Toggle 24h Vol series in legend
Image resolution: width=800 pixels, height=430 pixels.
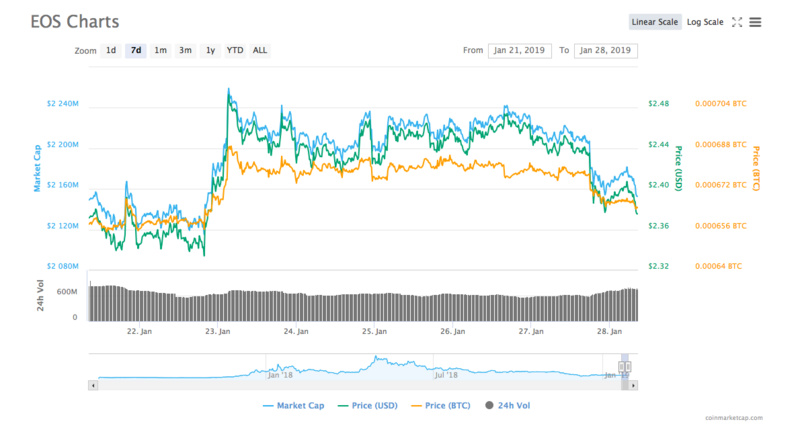click(x=508, y=406)
